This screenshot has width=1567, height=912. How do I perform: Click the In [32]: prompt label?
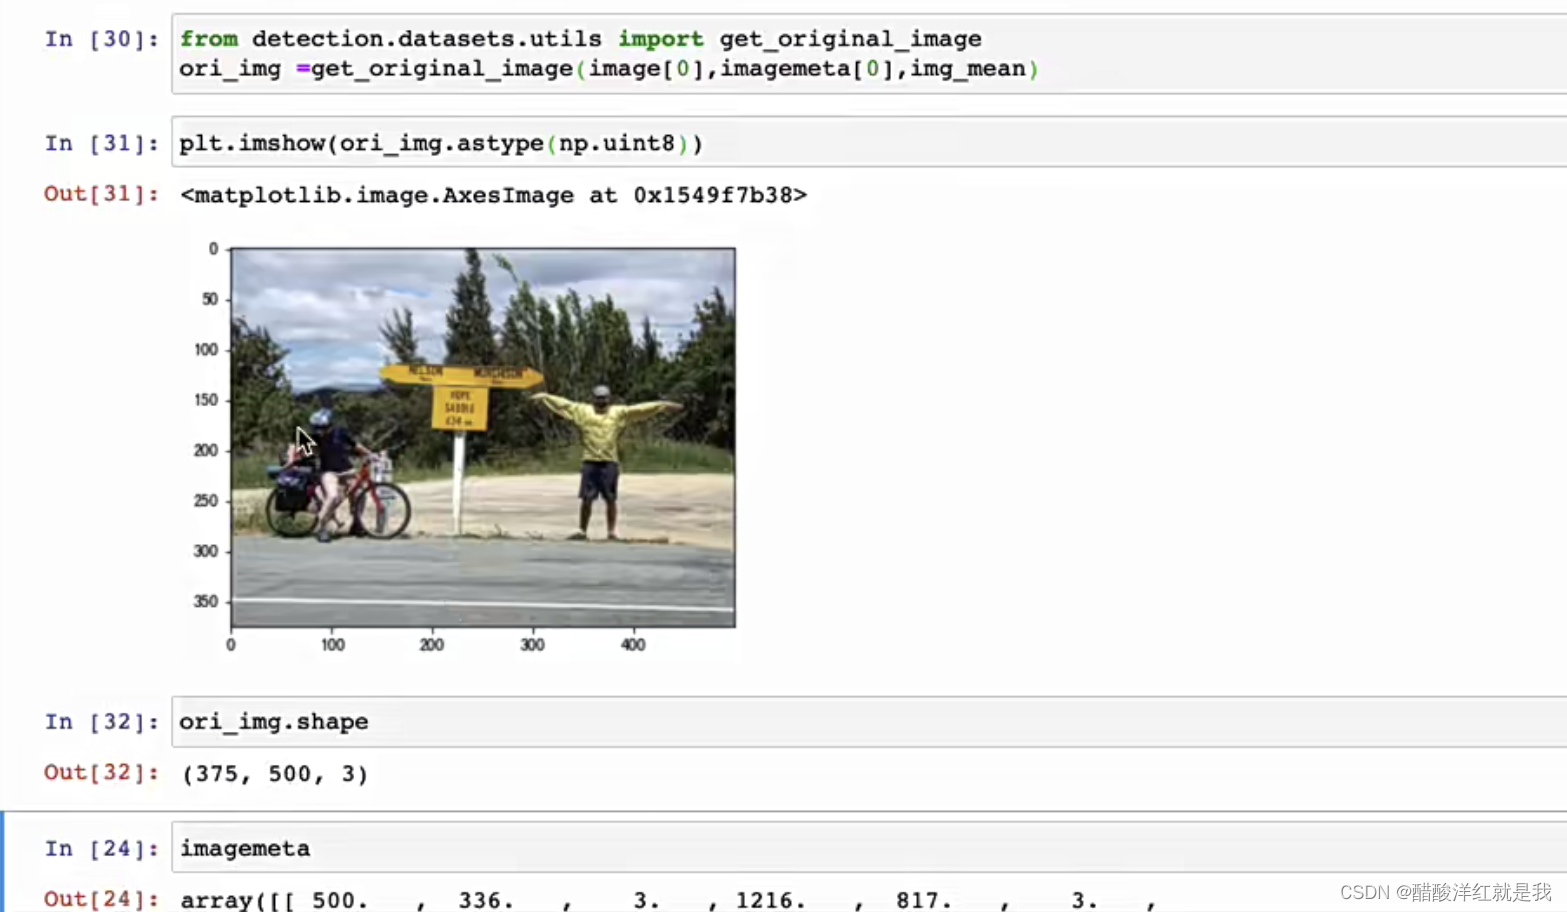101,722
